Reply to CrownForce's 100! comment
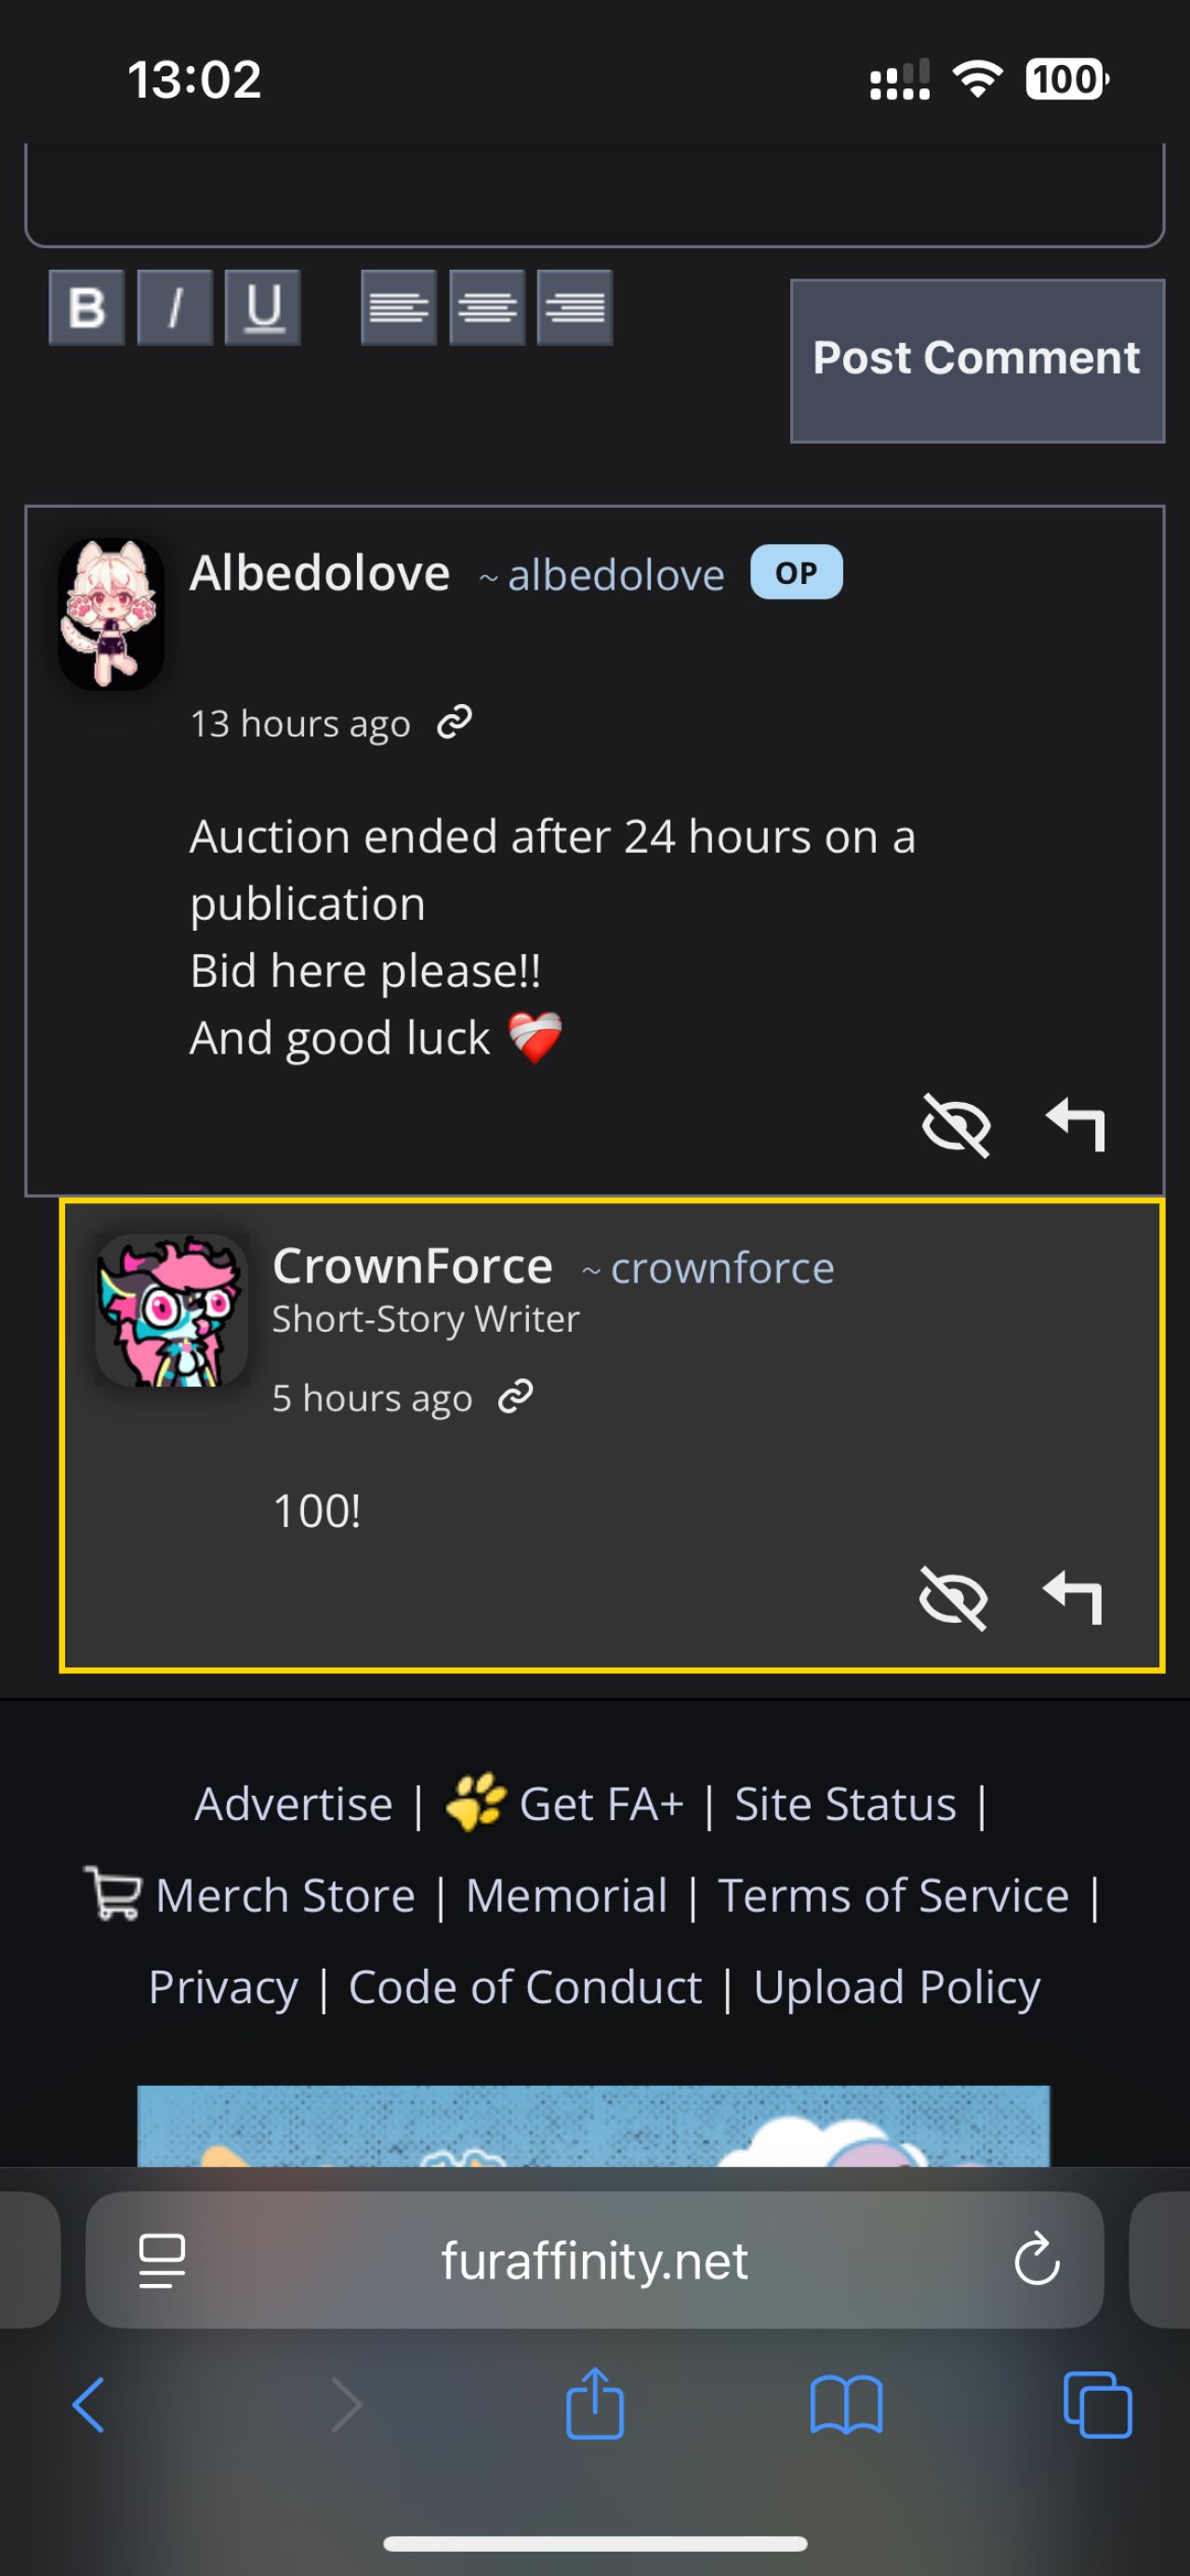Screen dimensions: 1190x2576 (1072, 1598)
